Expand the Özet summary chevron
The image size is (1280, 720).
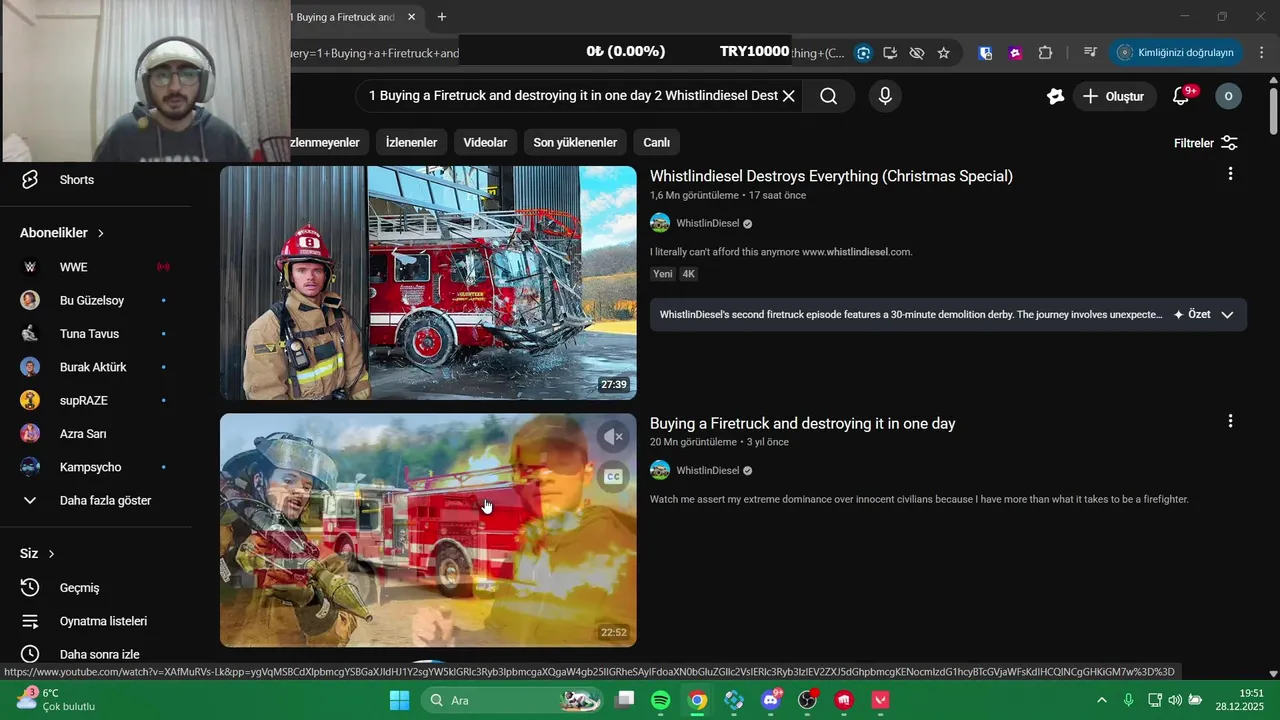[1227, 314]
